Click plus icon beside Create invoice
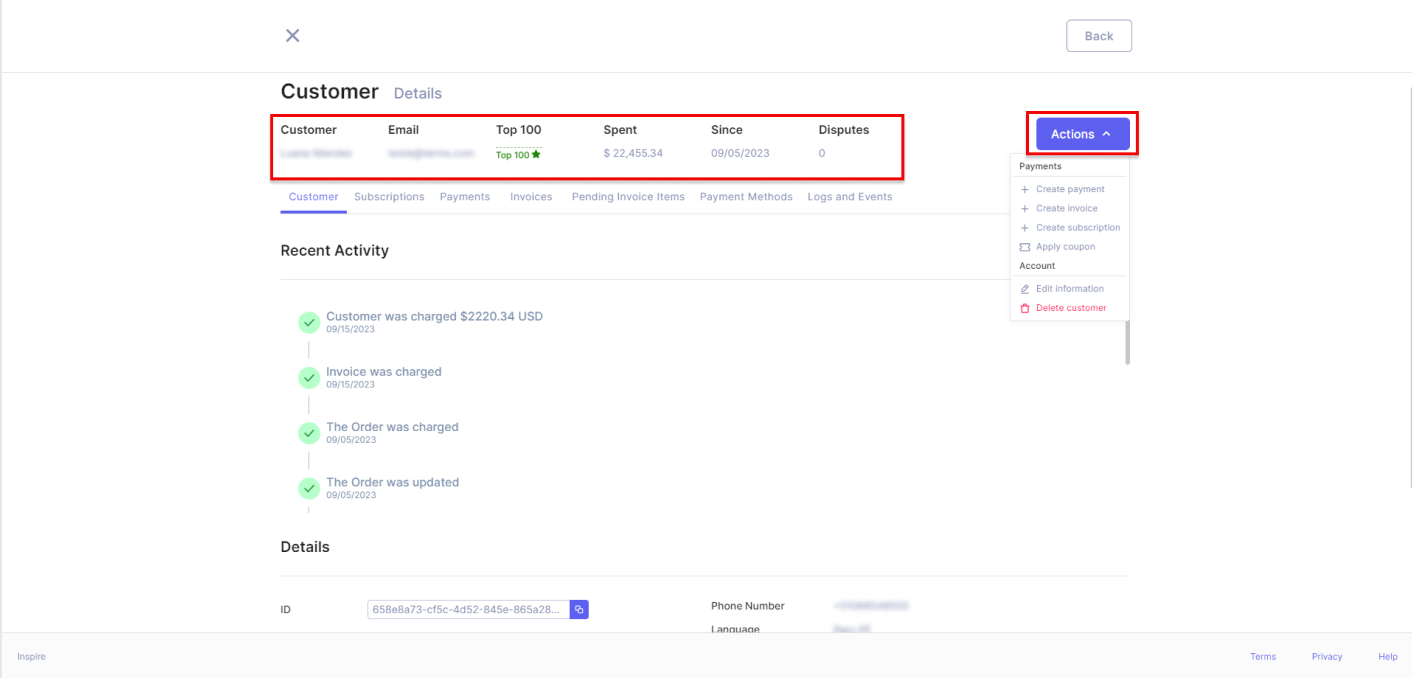 (x=1025, y=208)
